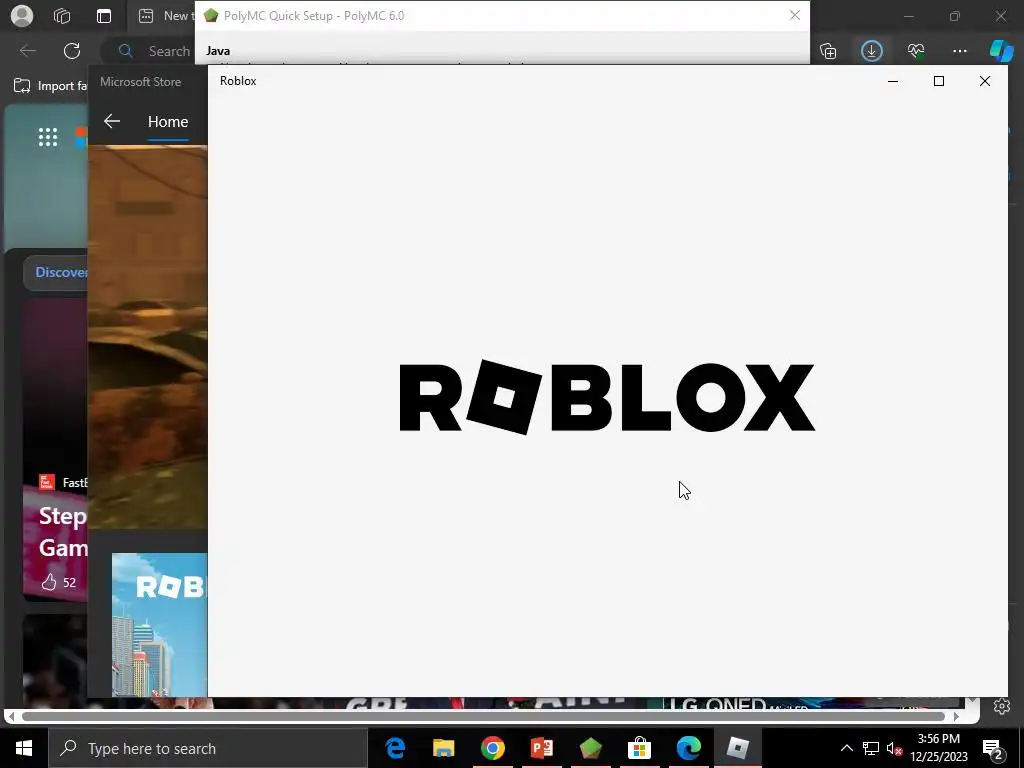The width and height of the screenshot is (1024, 768).
Task: Open the Edge Collections icon
Action: pyautogui.click(x=828, y=51)
